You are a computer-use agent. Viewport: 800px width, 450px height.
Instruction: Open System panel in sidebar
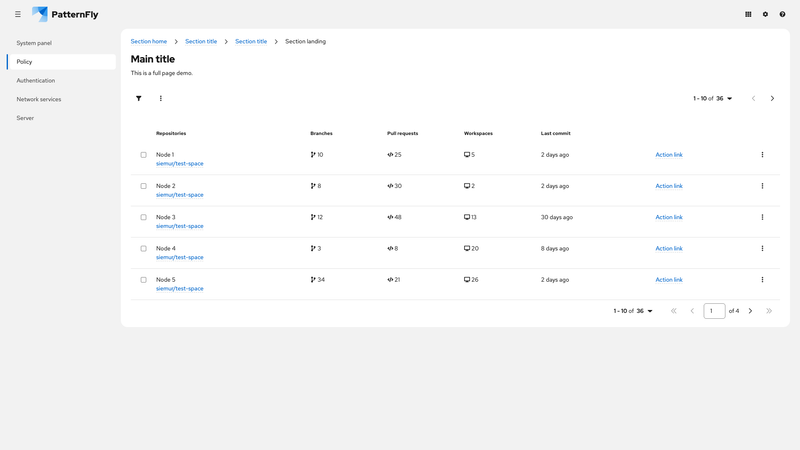pyautogui.click(x=34, y=43)
